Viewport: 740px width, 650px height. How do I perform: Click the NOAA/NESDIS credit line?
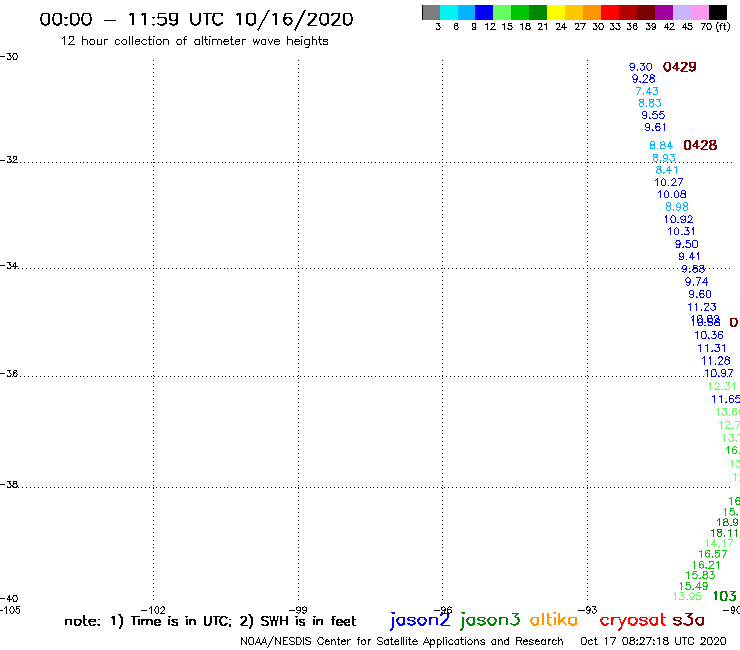point(402,642)
